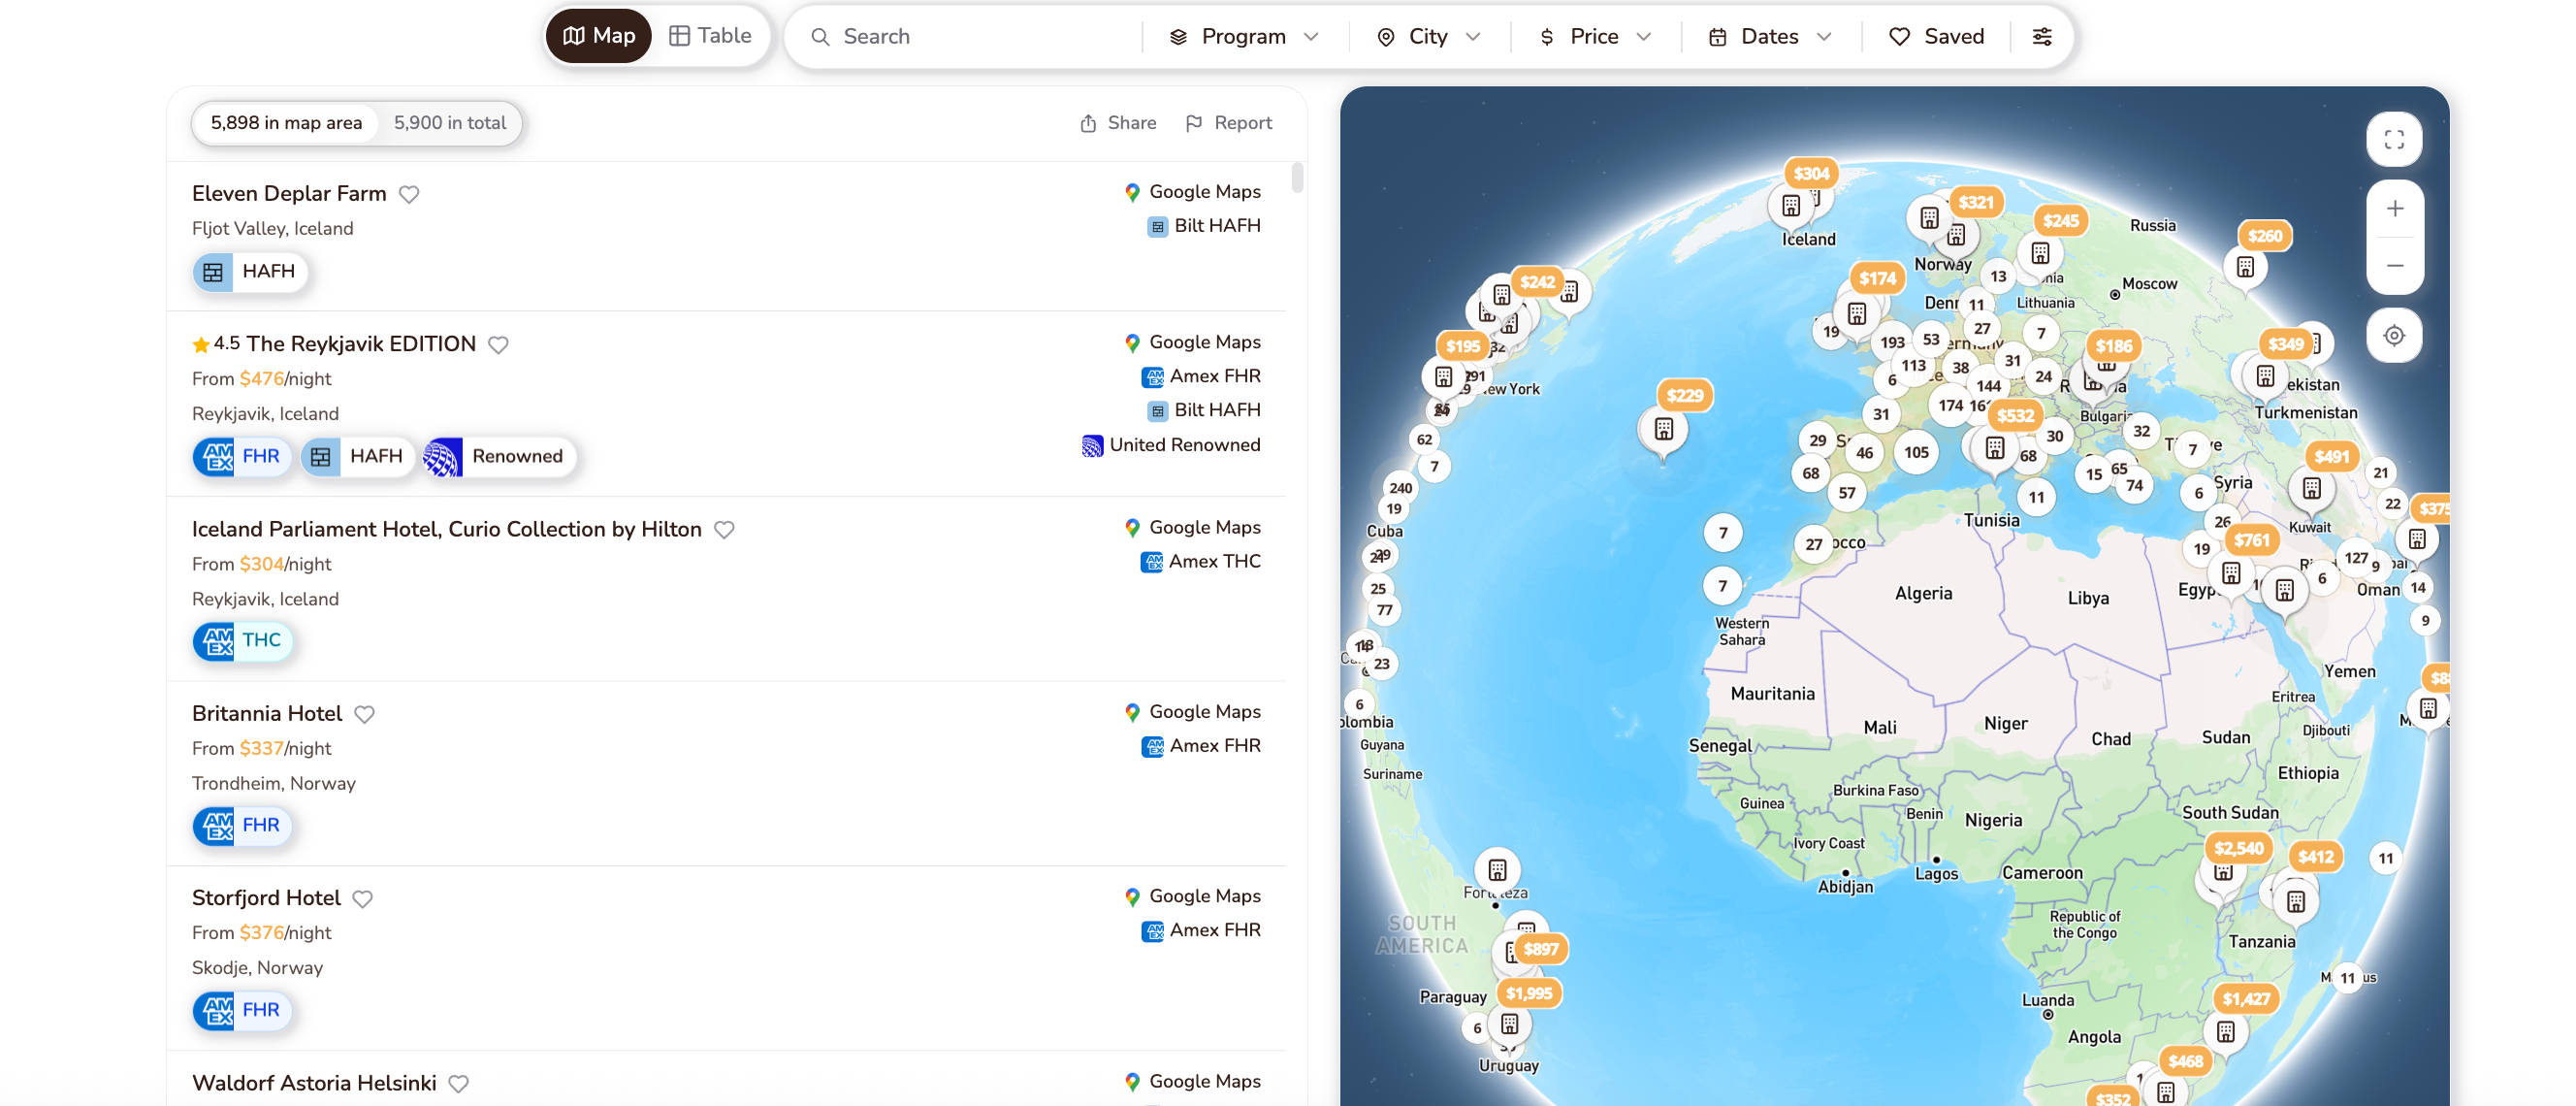Image resolution: width=2576 pixels, height=1106 pixels.
Task: Open the Britannia Hotel listing title
Action: [267, 714]
